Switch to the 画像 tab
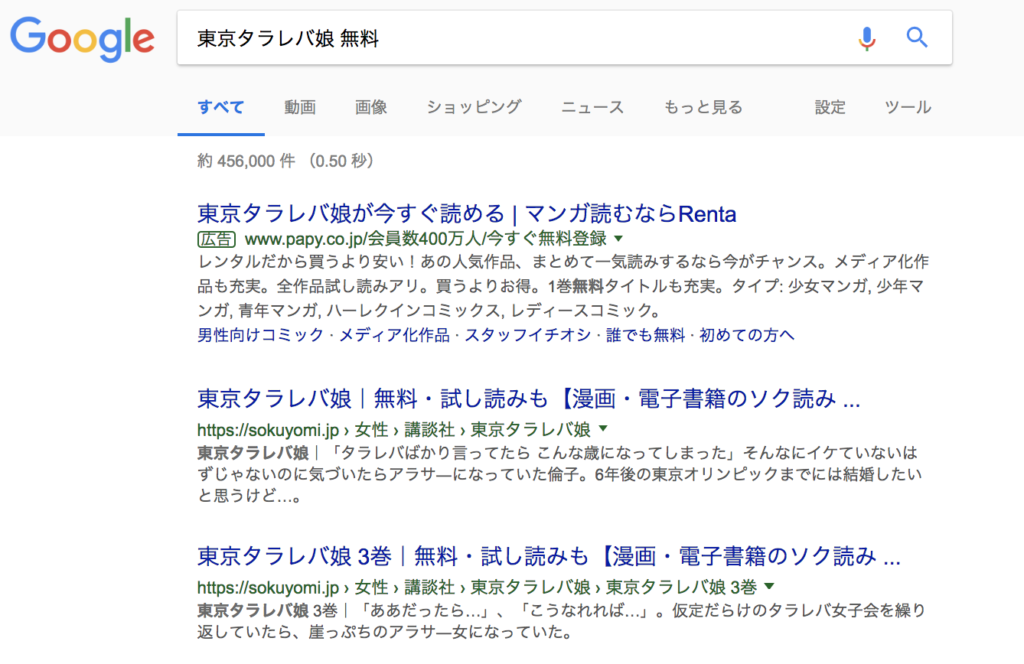 tap(371, 107)
